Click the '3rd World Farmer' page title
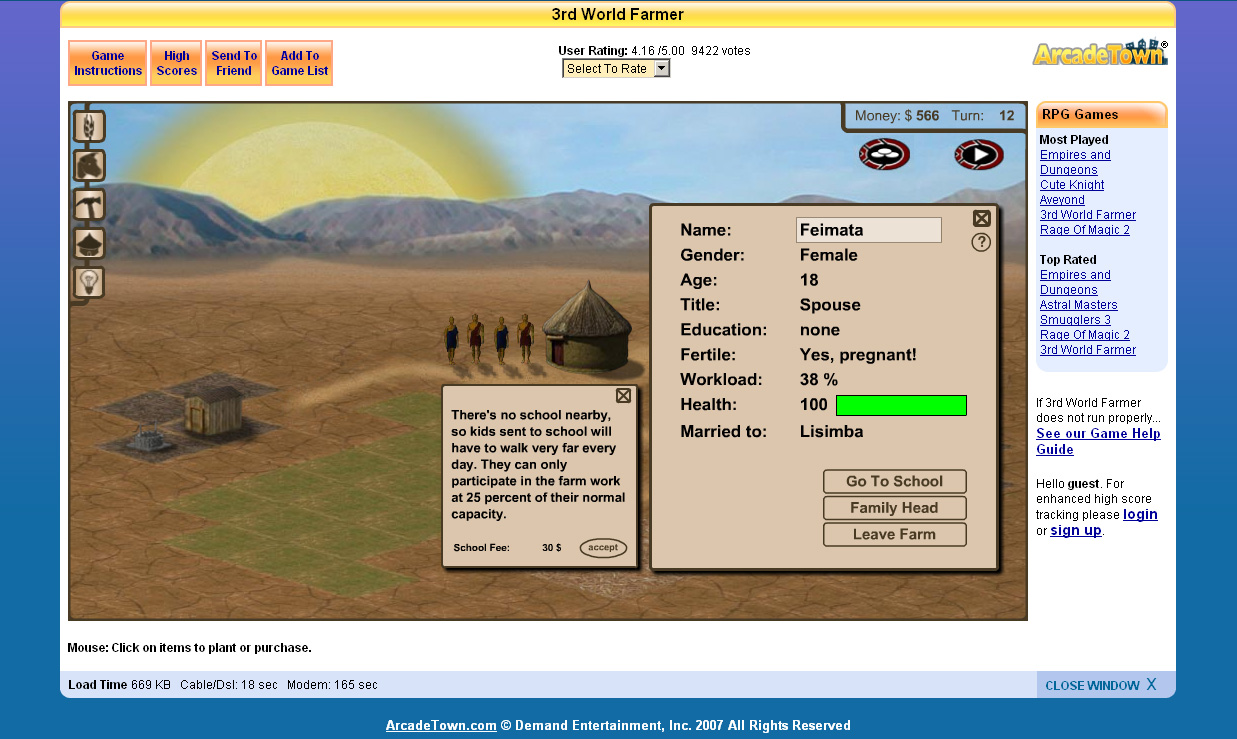The height and width of the screenshot is (739, 1237). 618,14
